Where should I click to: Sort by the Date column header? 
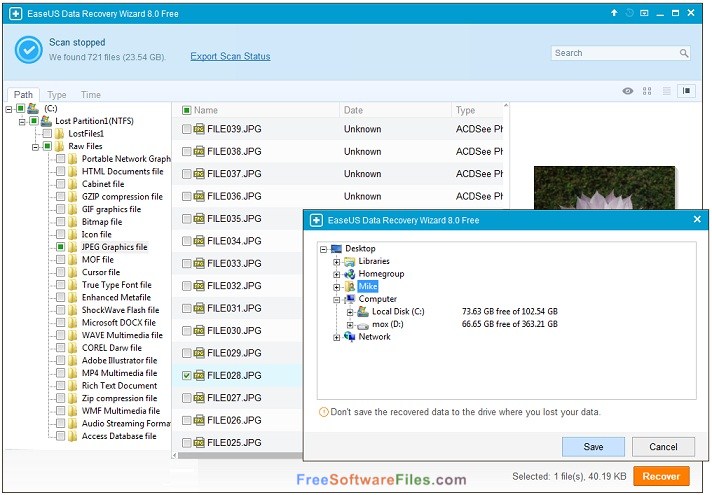point(353,110)
